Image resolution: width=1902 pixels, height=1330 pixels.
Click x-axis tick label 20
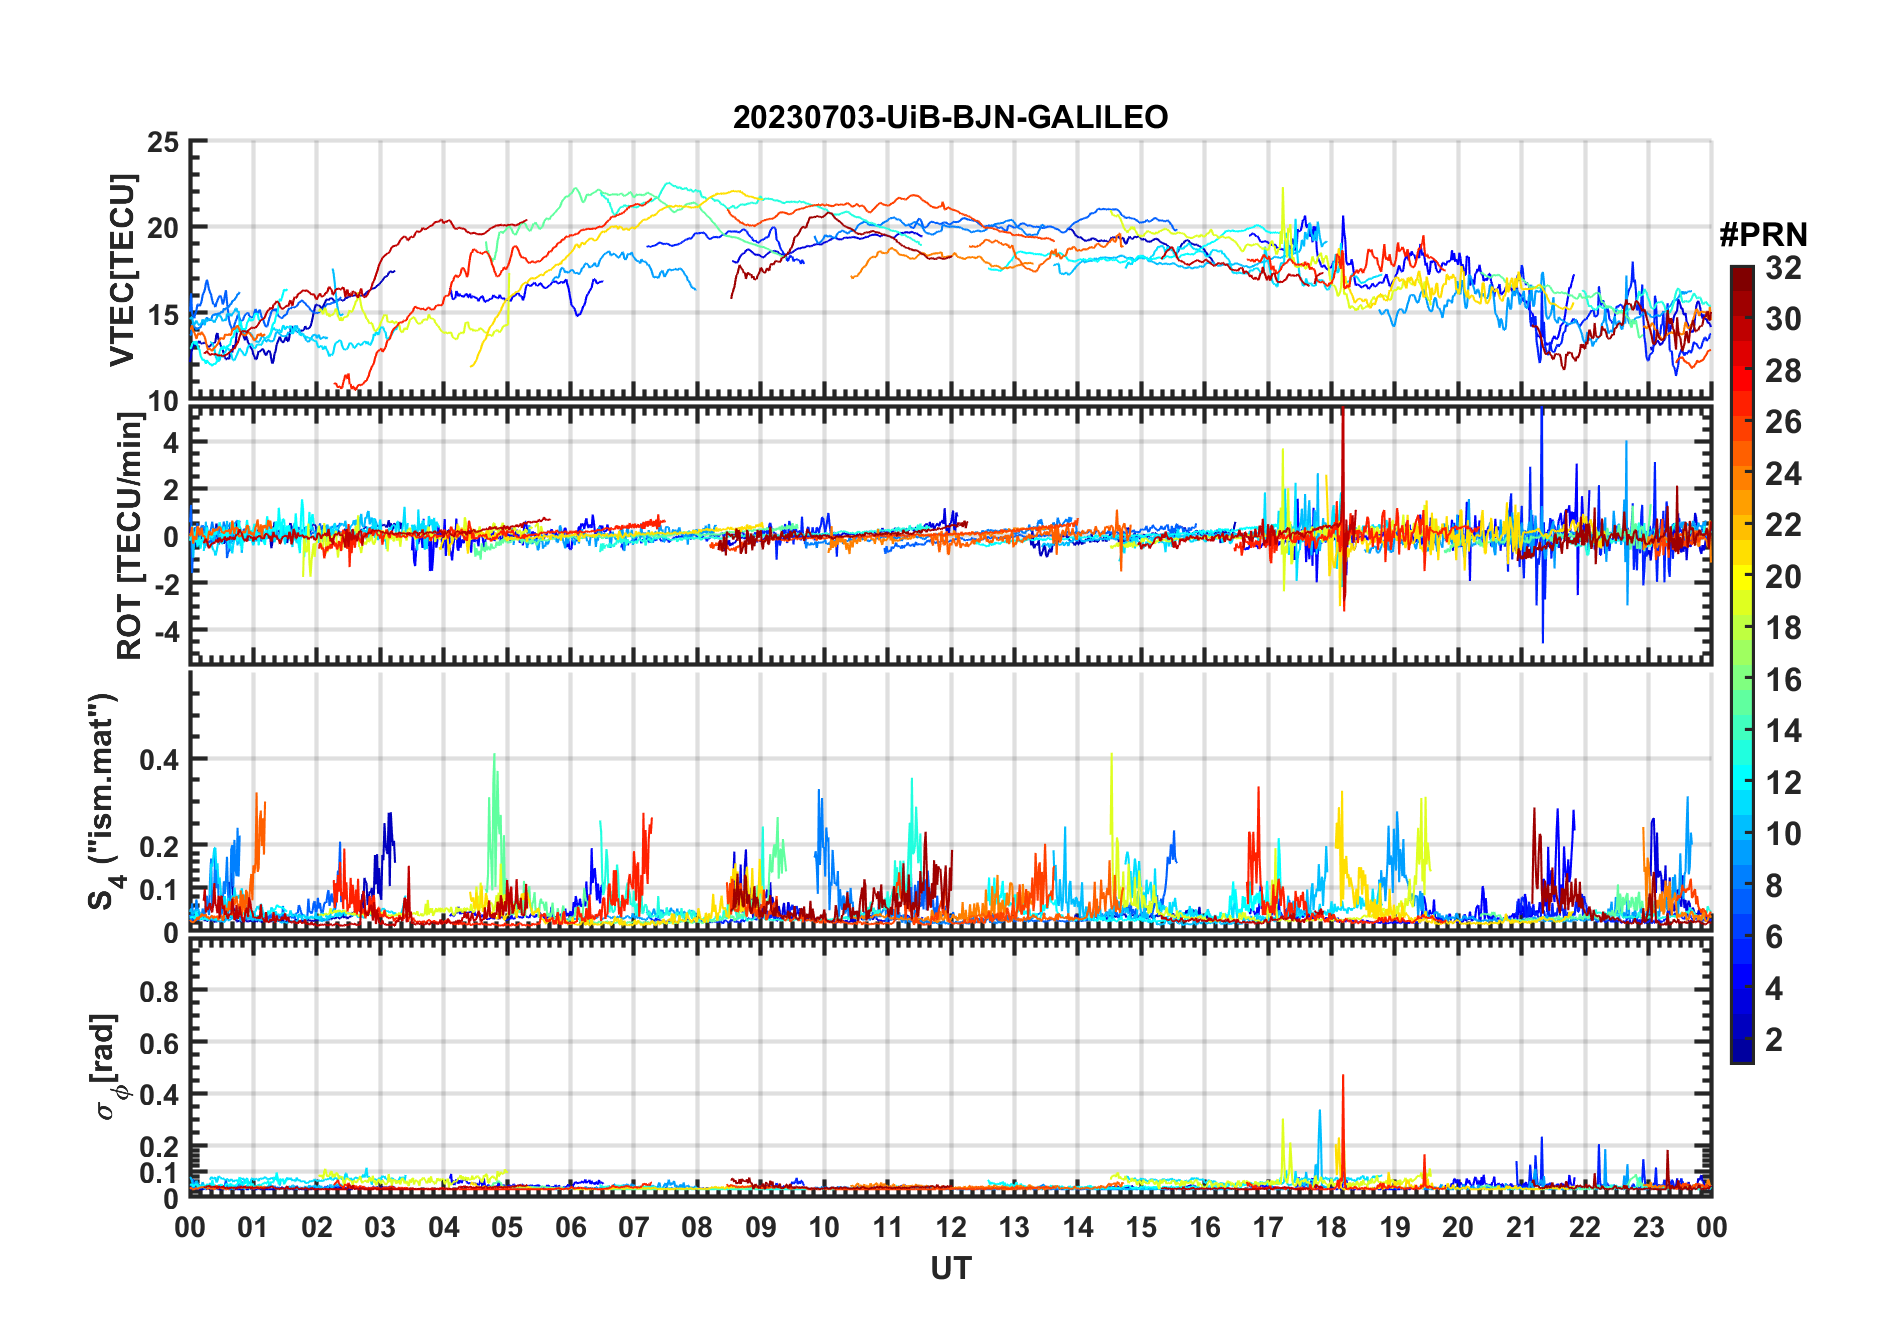(x=1458, y=1227)
